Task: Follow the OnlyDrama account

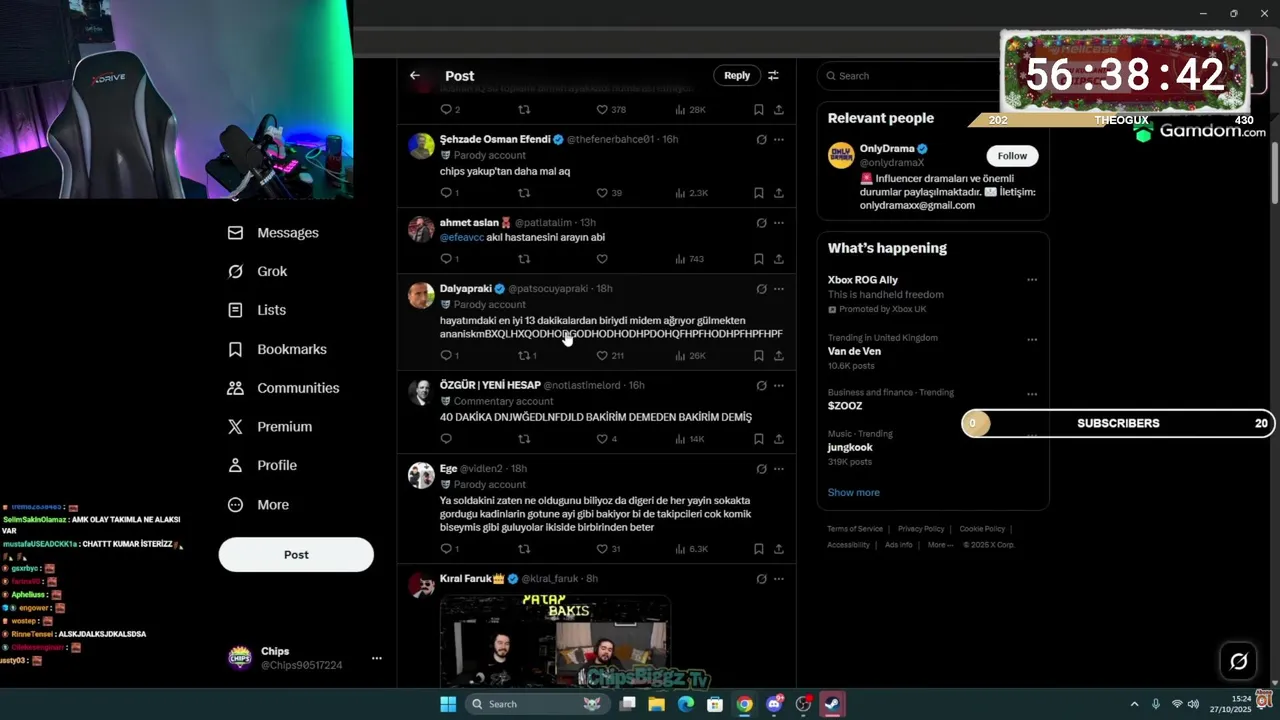Action: pos(1012,156)
